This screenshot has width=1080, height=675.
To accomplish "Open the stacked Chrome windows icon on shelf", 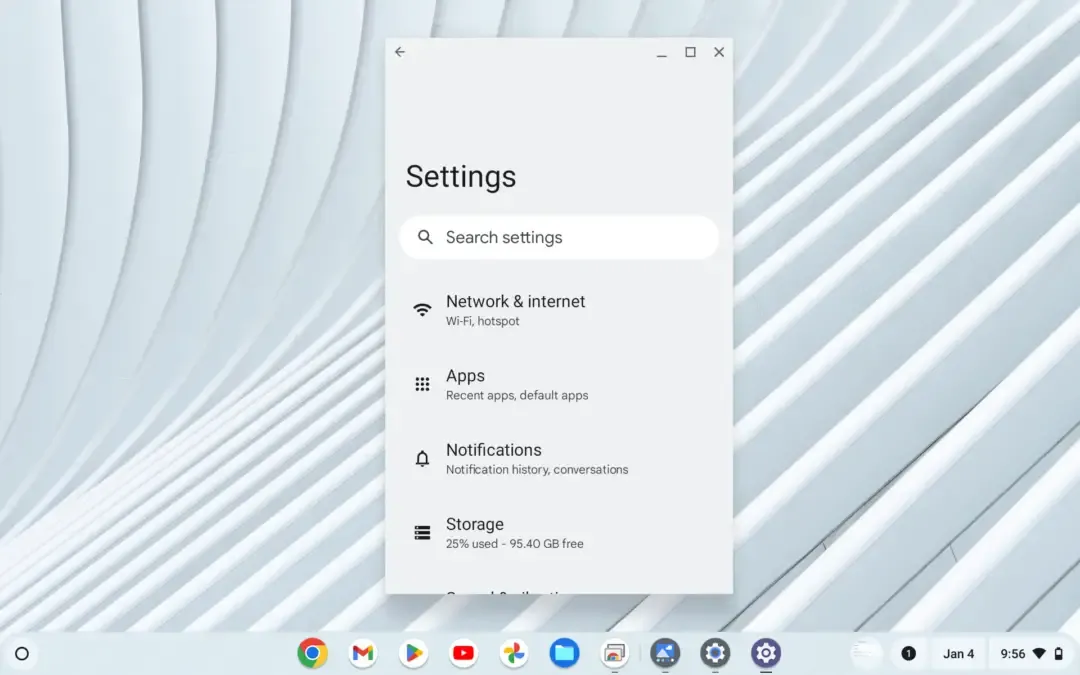I will (x=614, y=653).
